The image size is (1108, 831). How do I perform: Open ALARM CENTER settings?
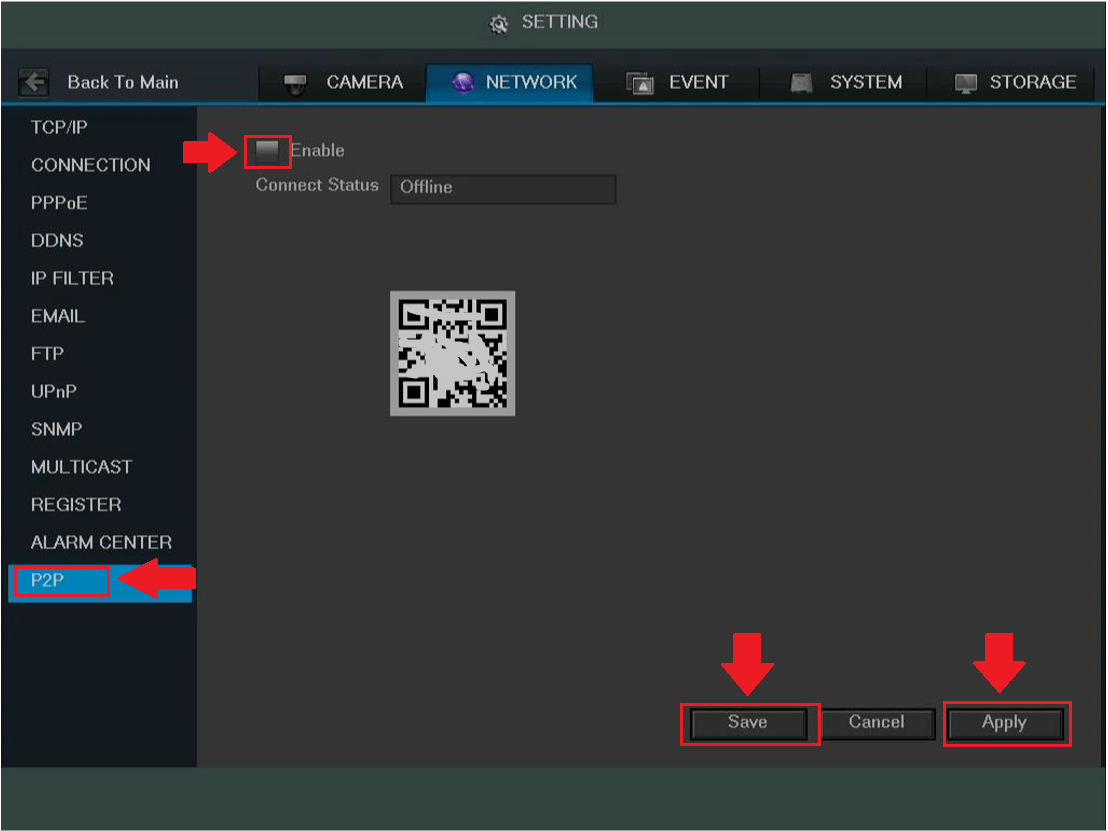tap(101, 542)
